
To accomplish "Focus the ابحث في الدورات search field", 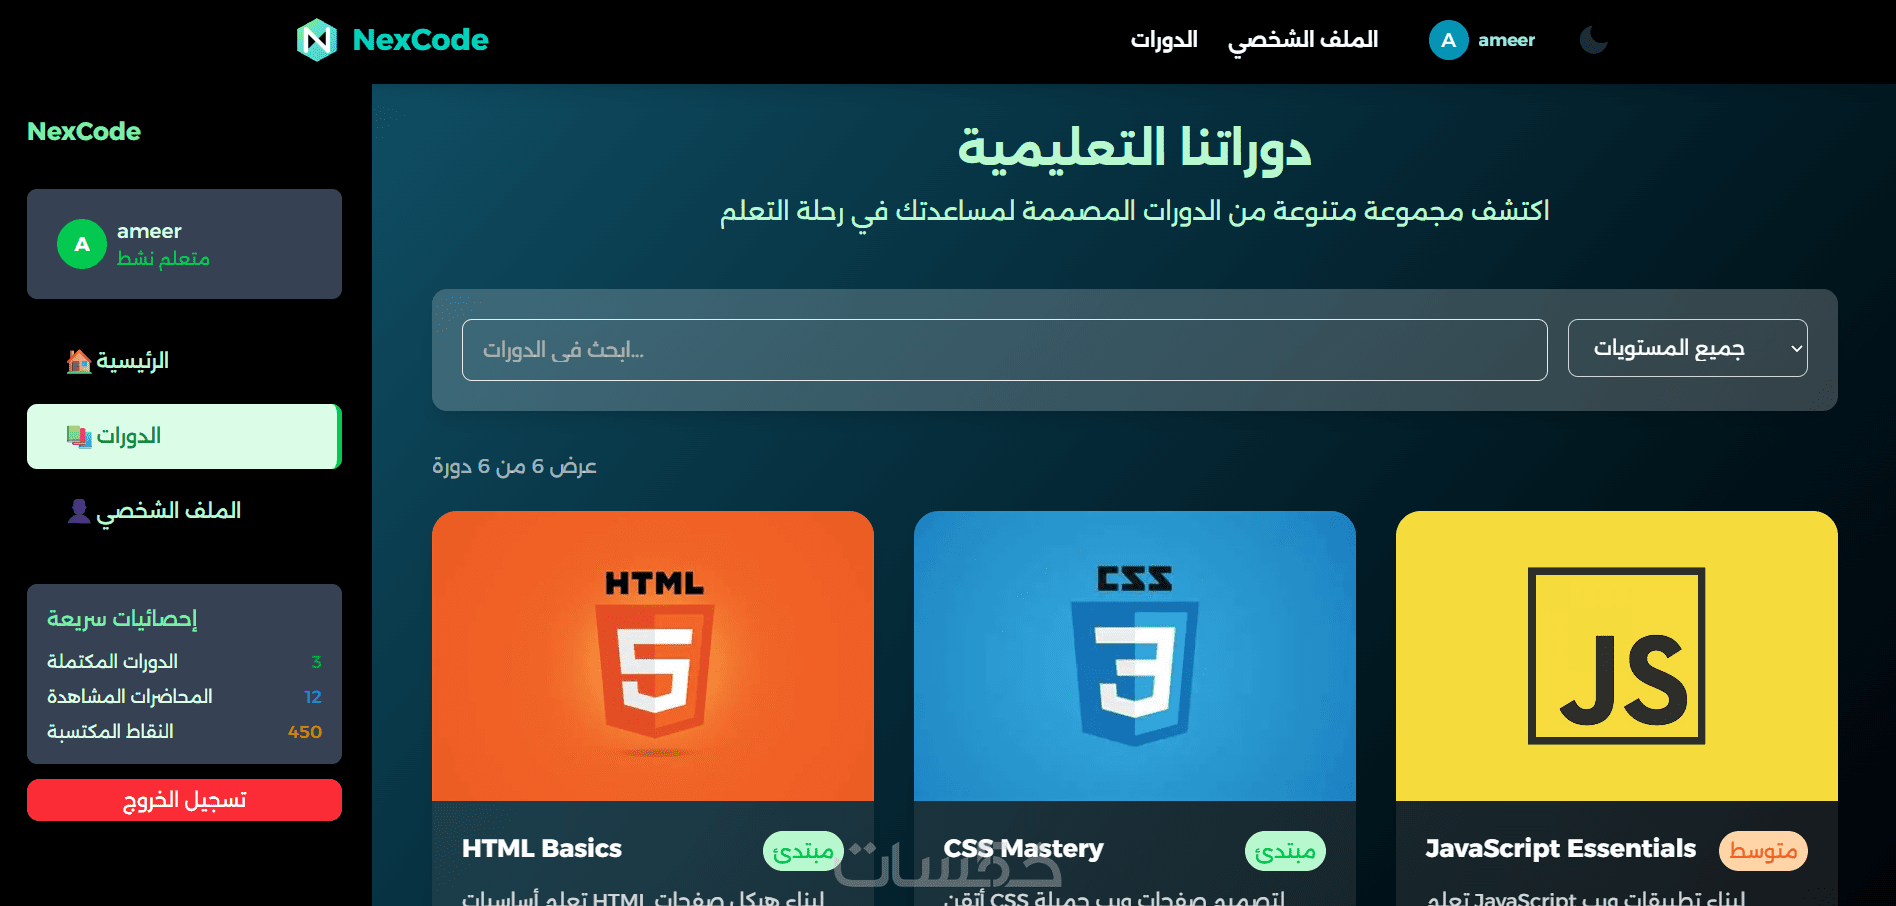I will (1005, 350).
